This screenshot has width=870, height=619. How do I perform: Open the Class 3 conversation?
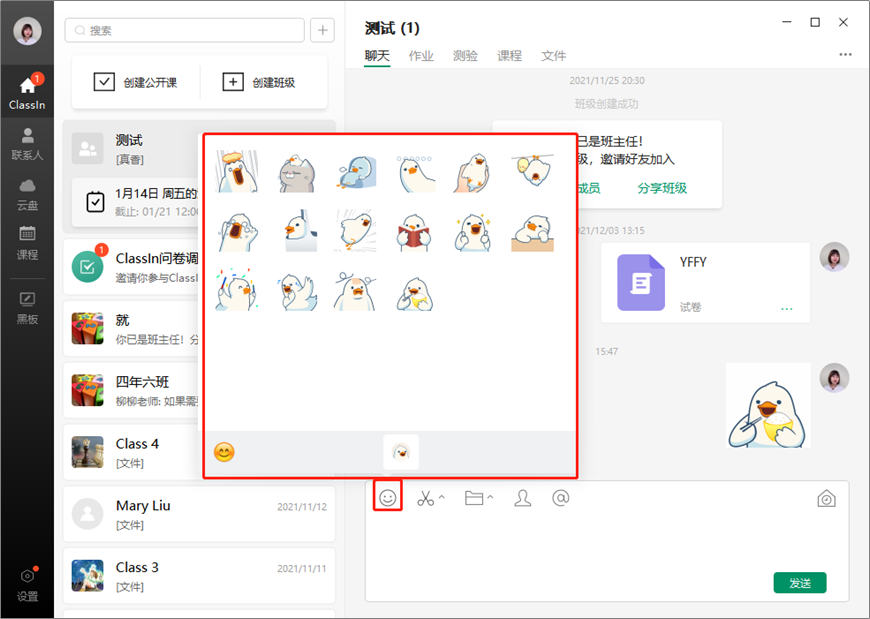pos(199,576)
